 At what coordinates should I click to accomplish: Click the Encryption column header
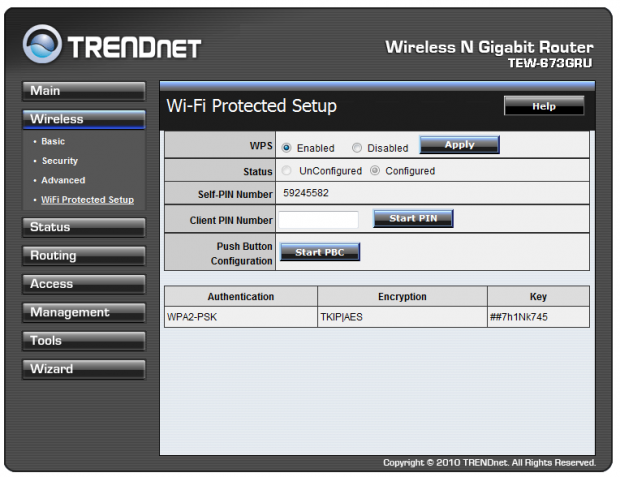coord(402,297)
